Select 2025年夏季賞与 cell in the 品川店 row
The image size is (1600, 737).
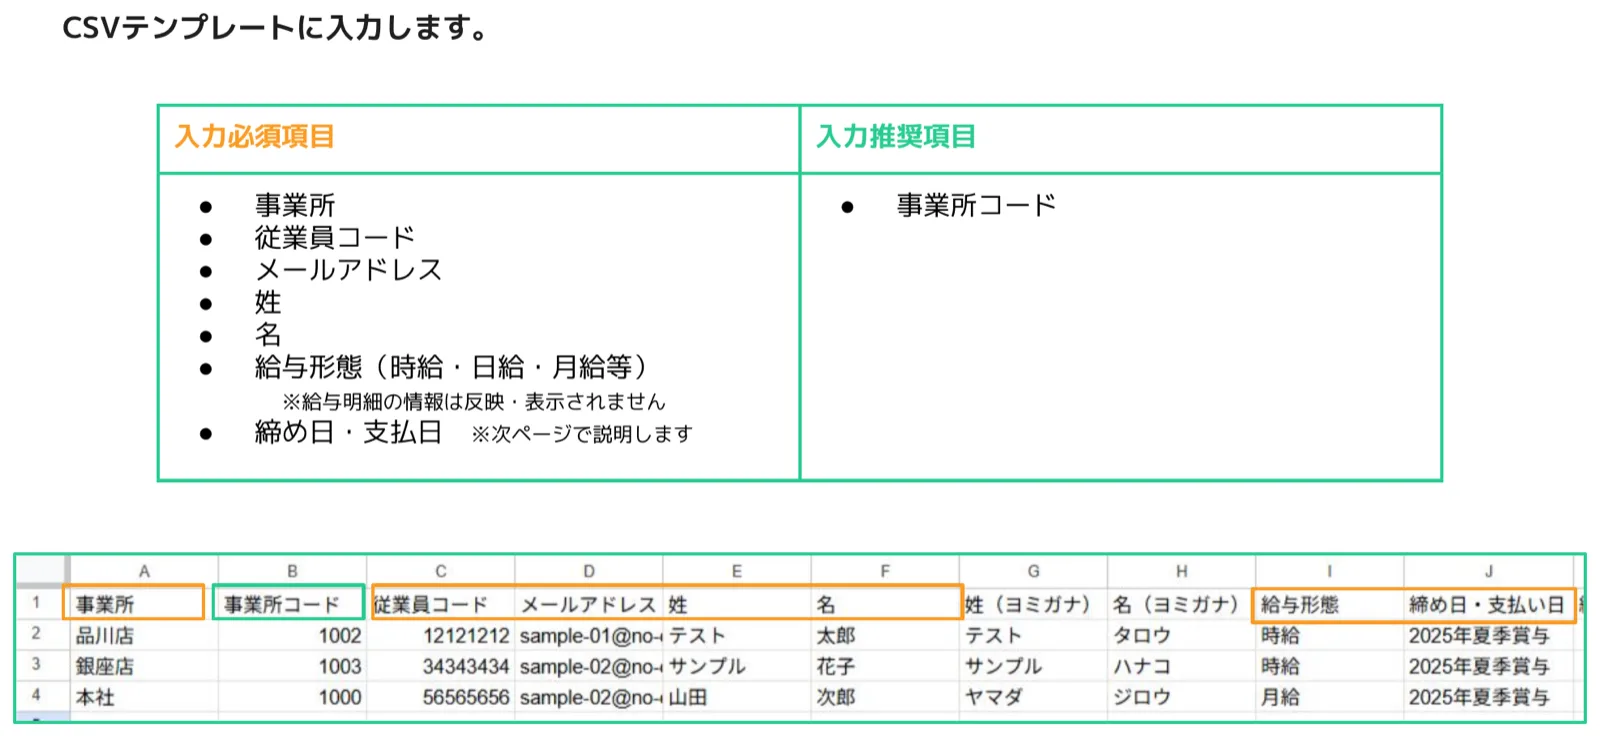[1488, 635]
